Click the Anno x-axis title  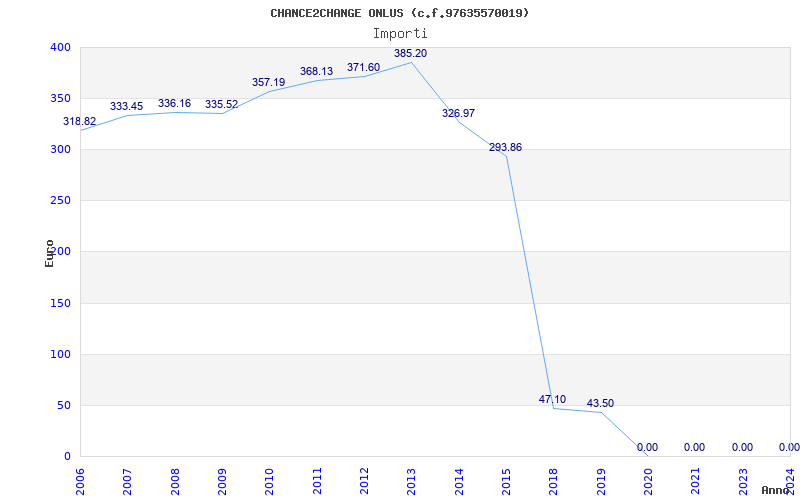775,490
